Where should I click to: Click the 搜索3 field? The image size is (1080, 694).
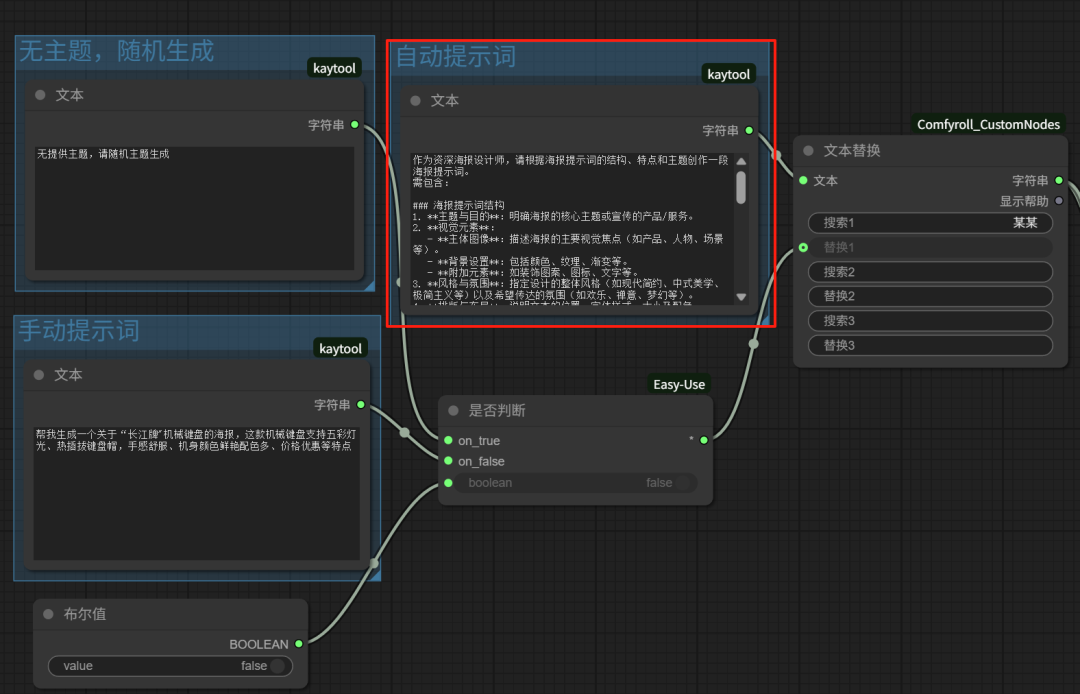pos(930,321)
